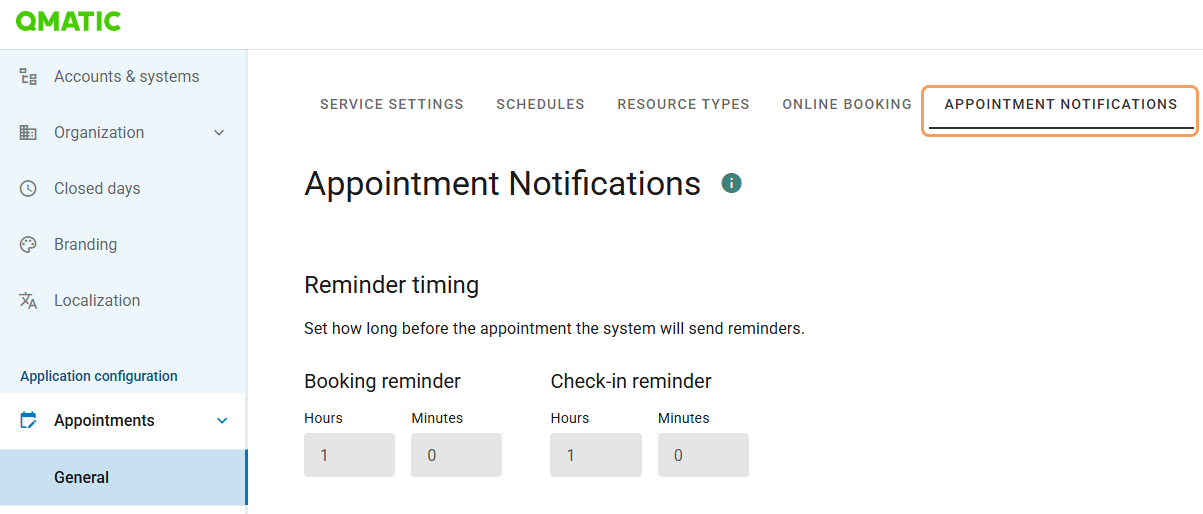
Task: Click the Accounts & systems tree icon
Action: pos(28,77)
